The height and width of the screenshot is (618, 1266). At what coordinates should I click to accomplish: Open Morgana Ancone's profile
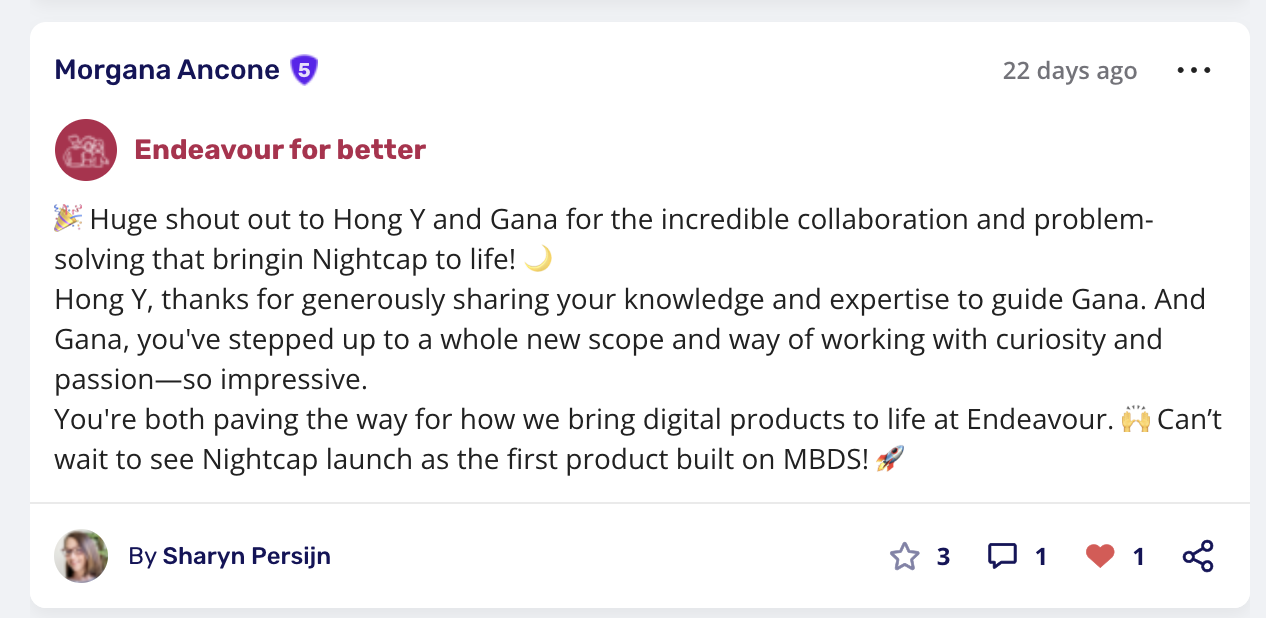167,70
